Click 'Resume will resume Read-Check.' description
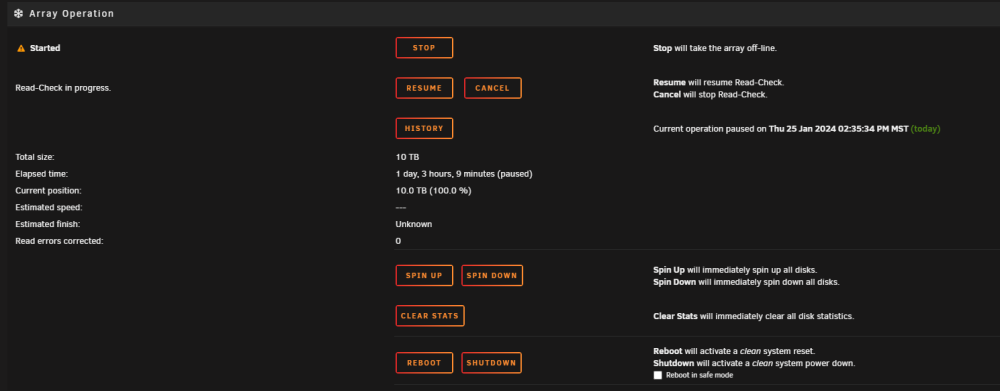This screenshot has height=391, width=1000. [719, 82]
